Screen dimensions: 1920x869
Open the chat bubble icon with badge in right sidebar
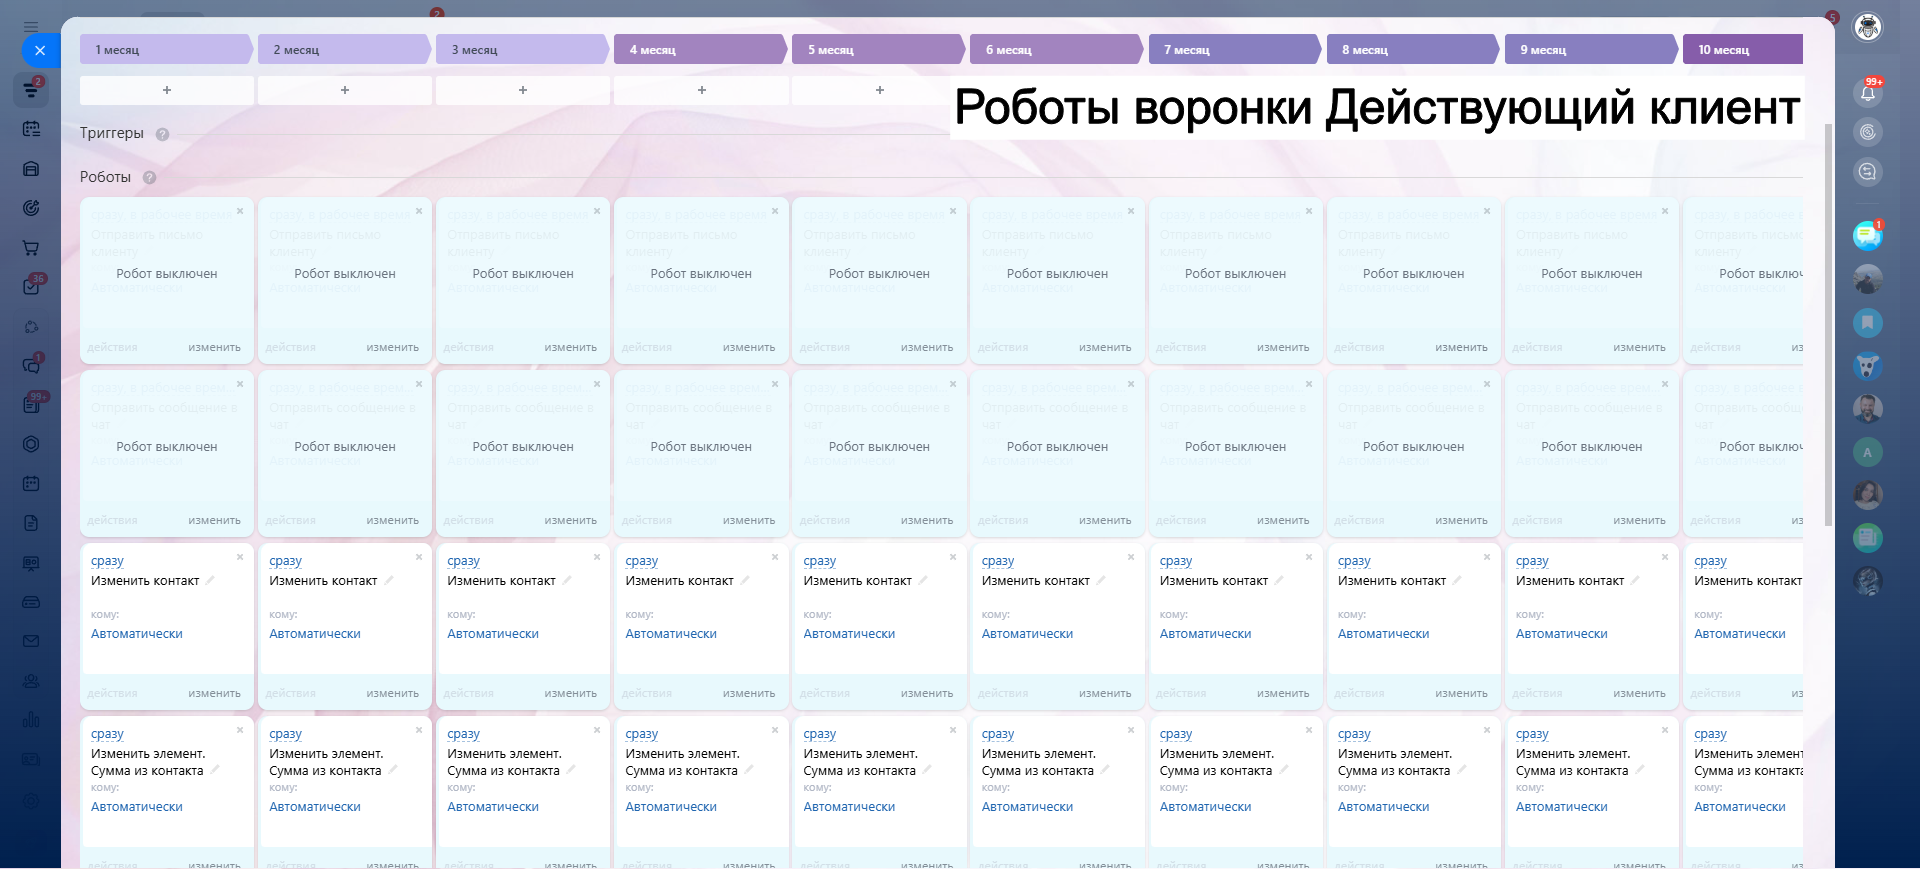click(1867, 236)
